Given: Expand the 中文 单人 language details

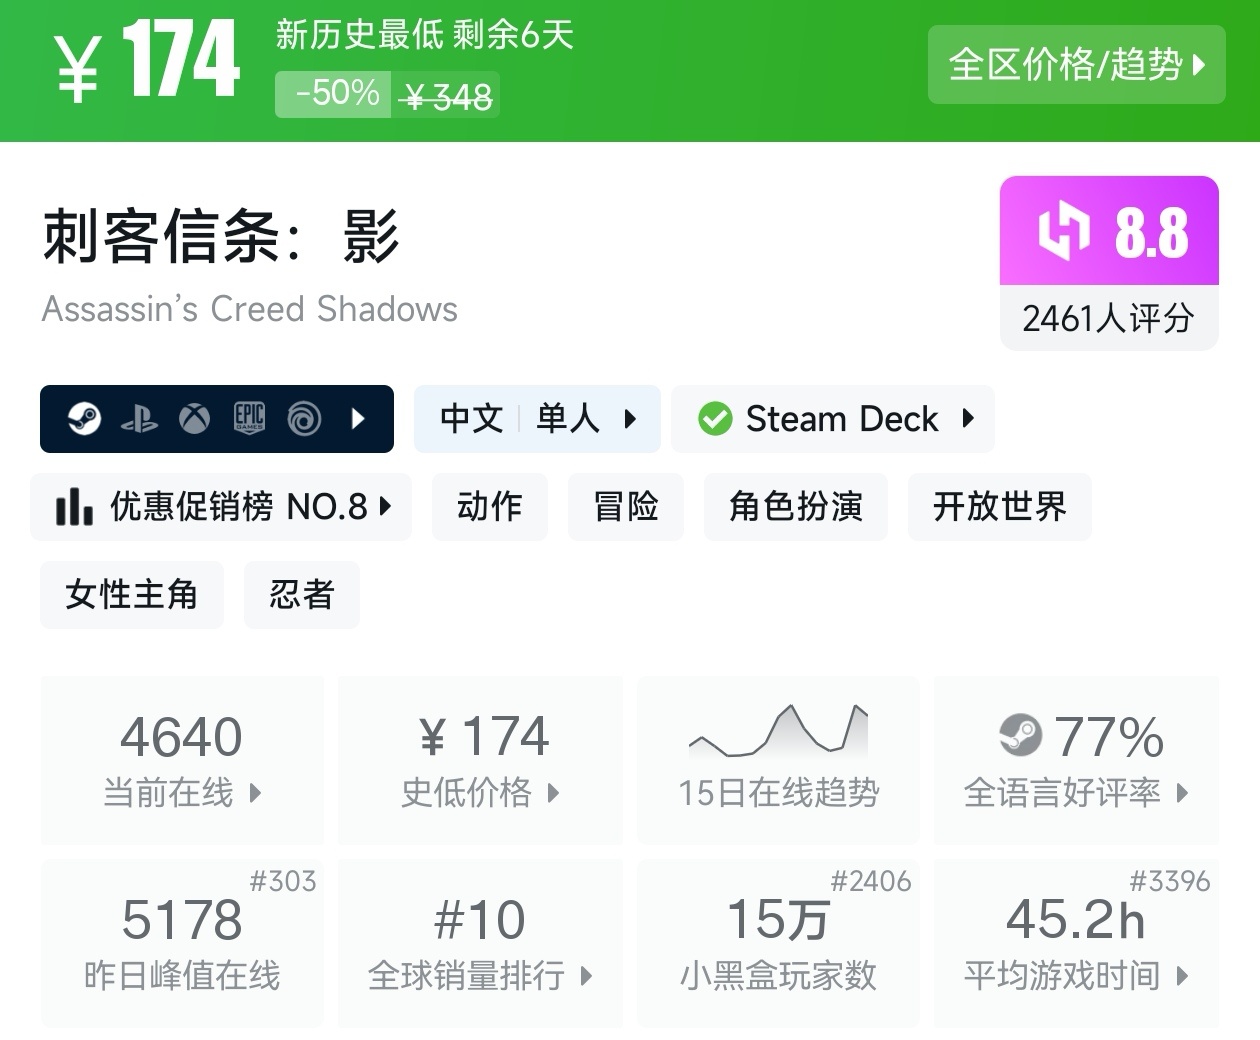Looking at the screenshot, I should 537,419.
